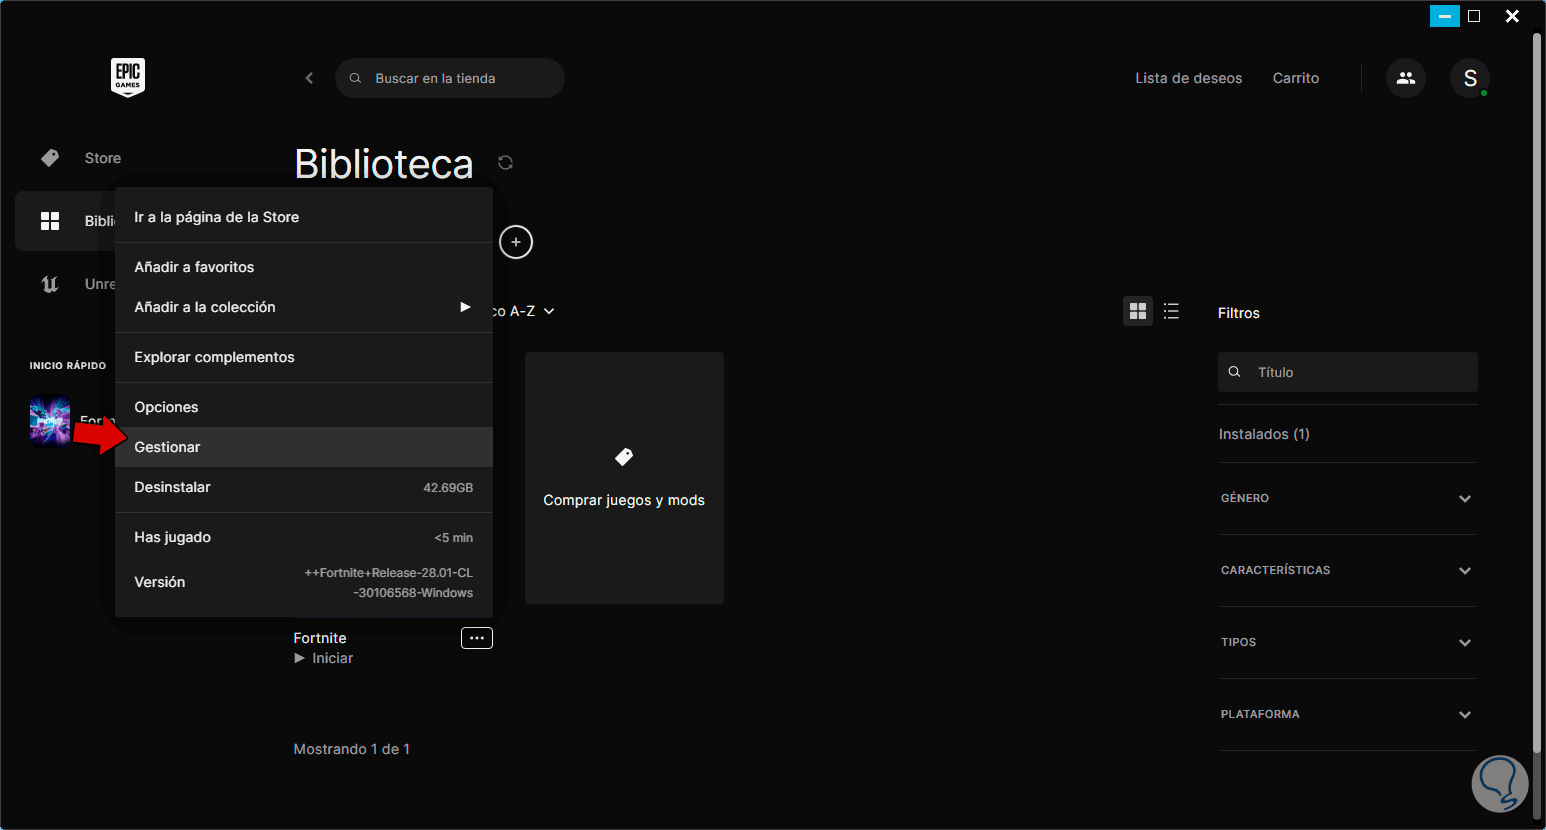Click the Library grid icon in sidebar
1546x830 pixels.
[50, 221]
